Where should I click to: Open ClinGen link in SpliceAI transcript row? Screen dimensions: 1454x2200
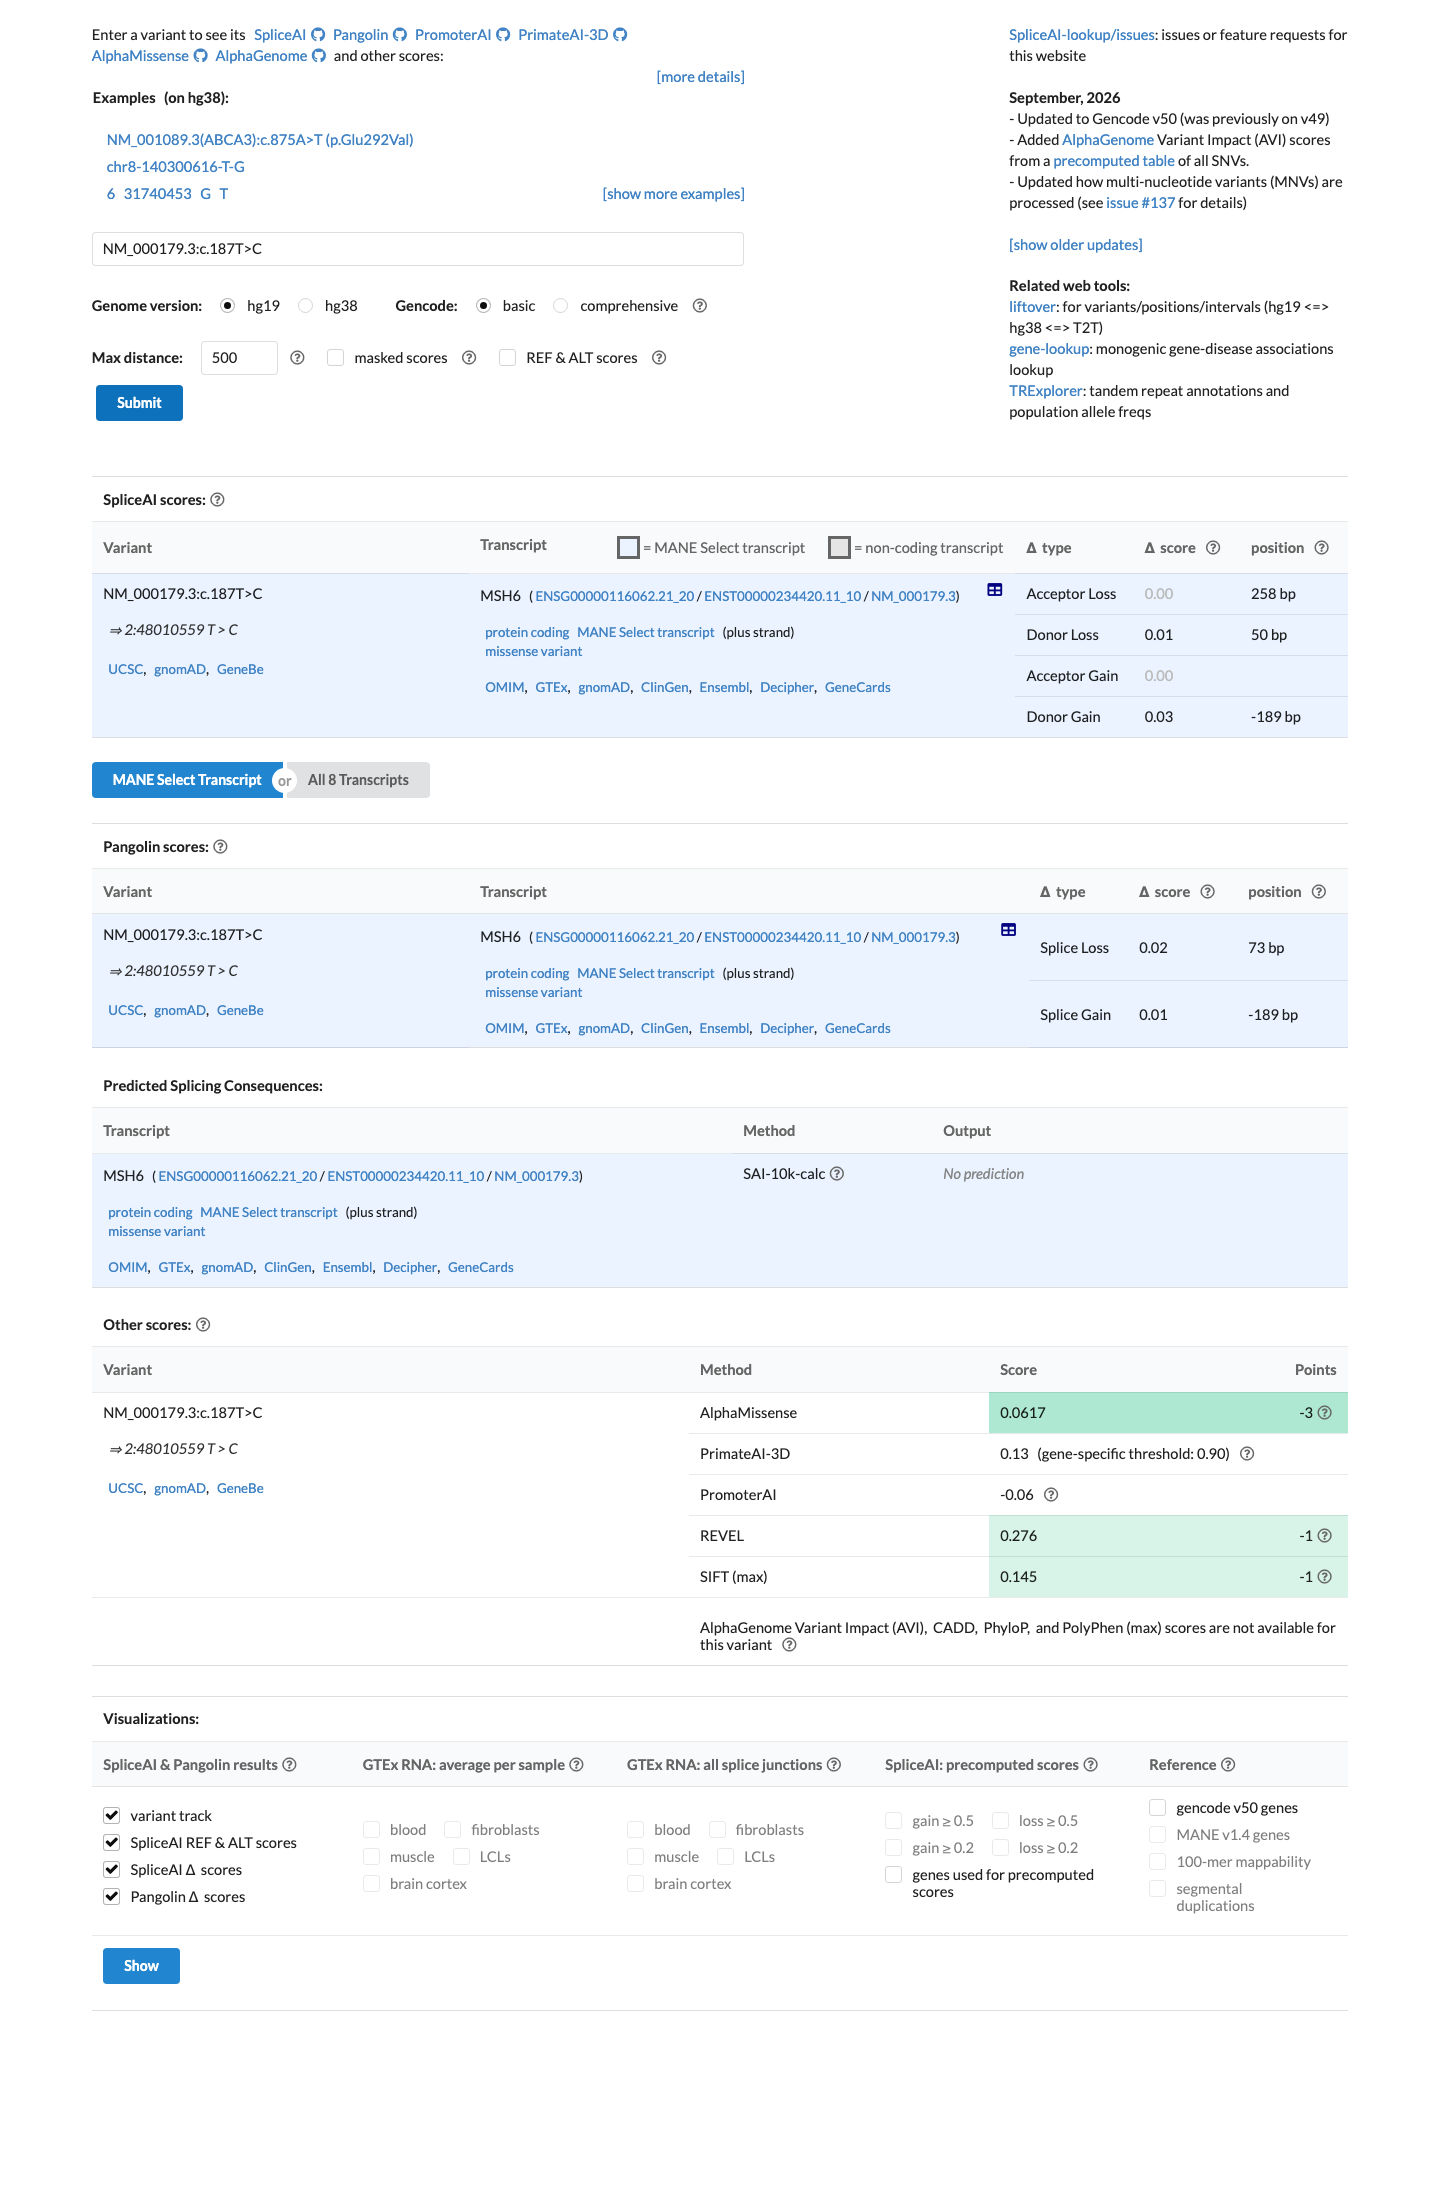pyautogui.click(x=665, y=688)
